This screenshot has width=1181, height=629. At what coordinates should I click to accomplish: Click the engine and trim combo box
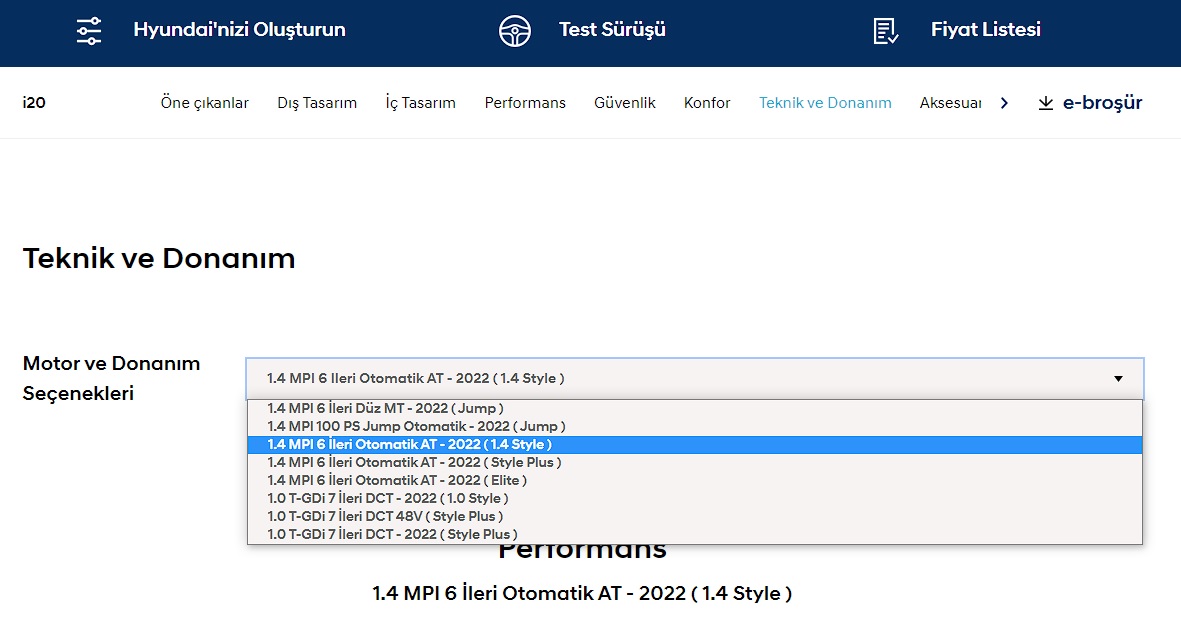tap(694, 379)
